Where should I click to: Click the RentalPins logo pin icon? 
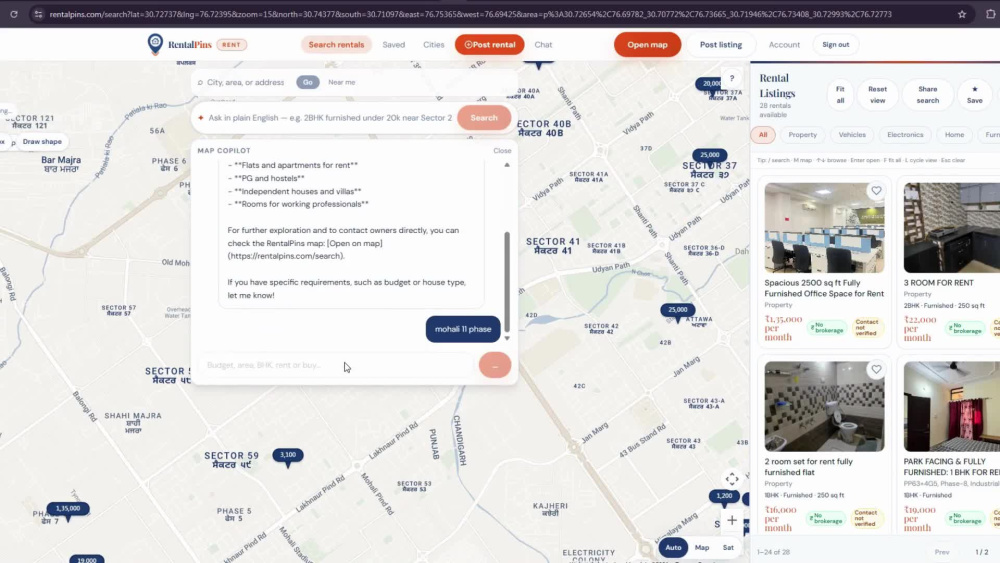[155, 44]
